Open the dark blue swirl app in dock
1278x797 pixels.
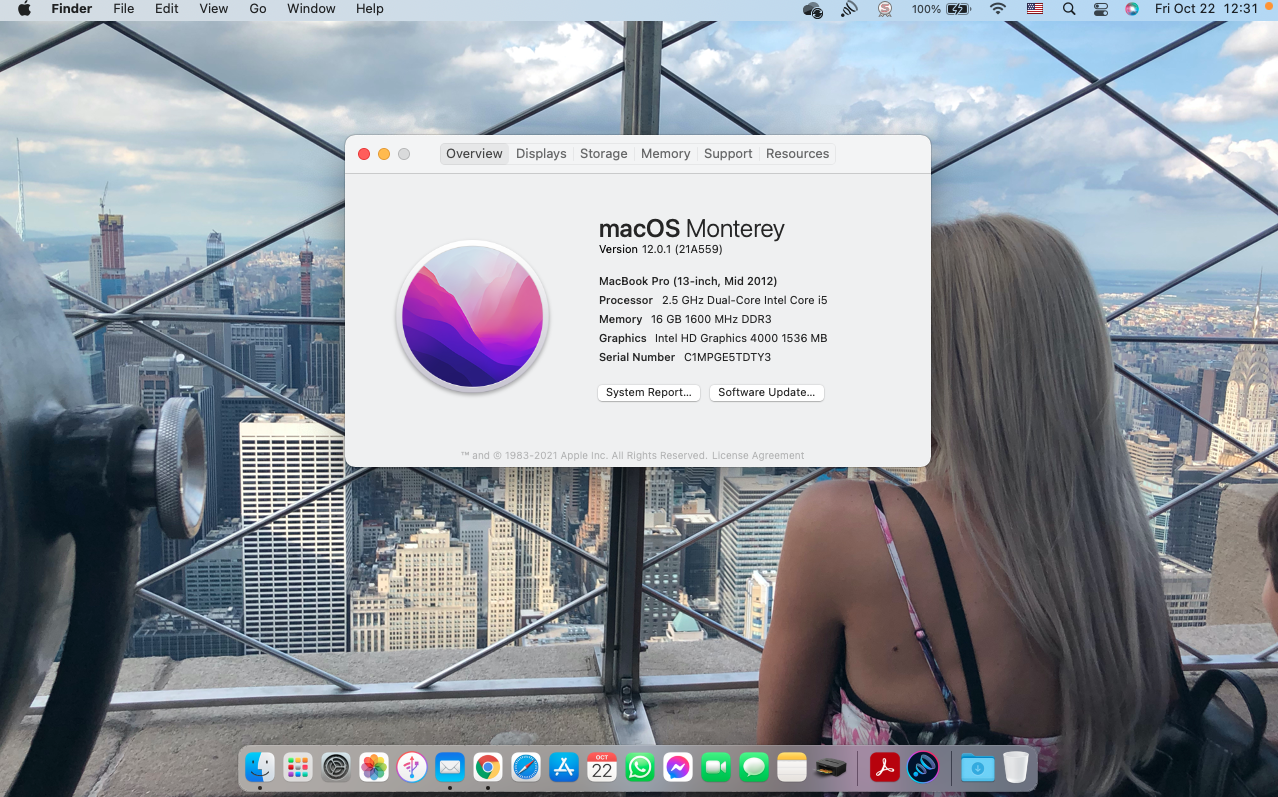923,767
